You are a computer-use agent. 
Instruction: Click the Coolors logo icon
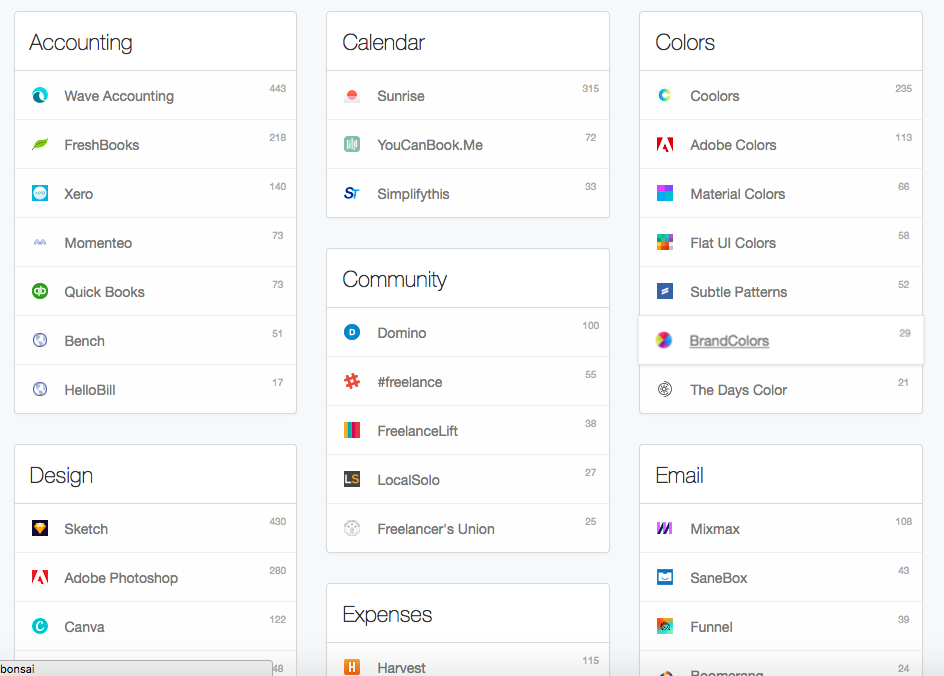click(x=665, y=95)
